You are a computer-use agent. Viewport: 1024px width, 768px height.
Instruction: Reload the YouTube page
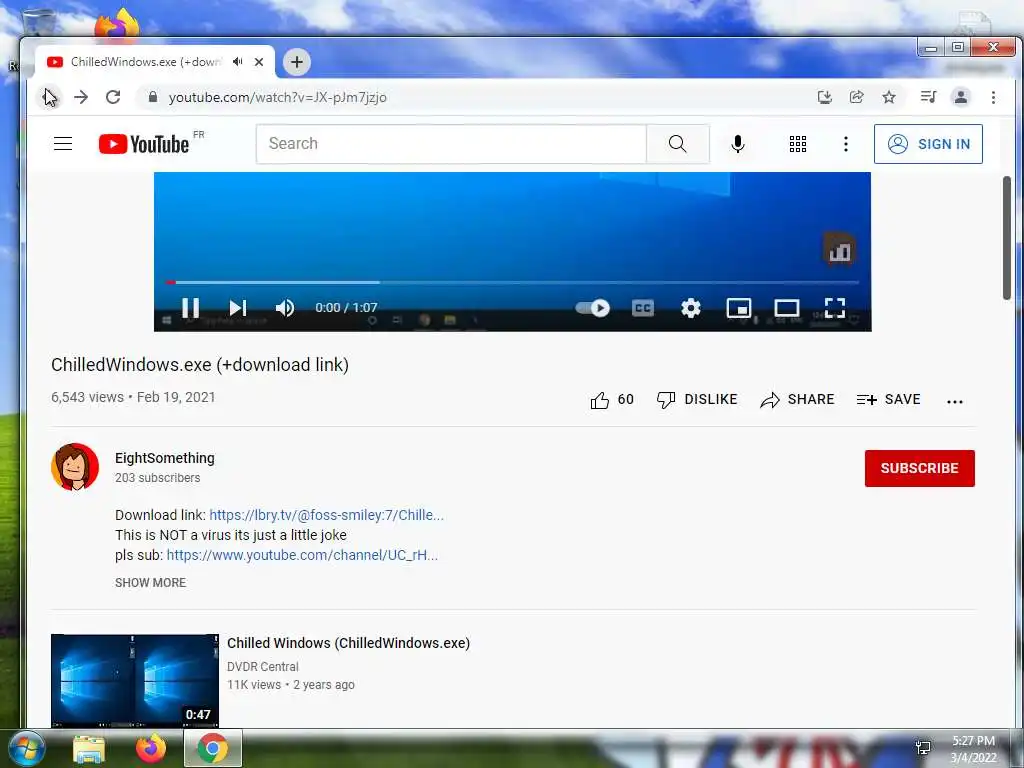tap(113, 97)
